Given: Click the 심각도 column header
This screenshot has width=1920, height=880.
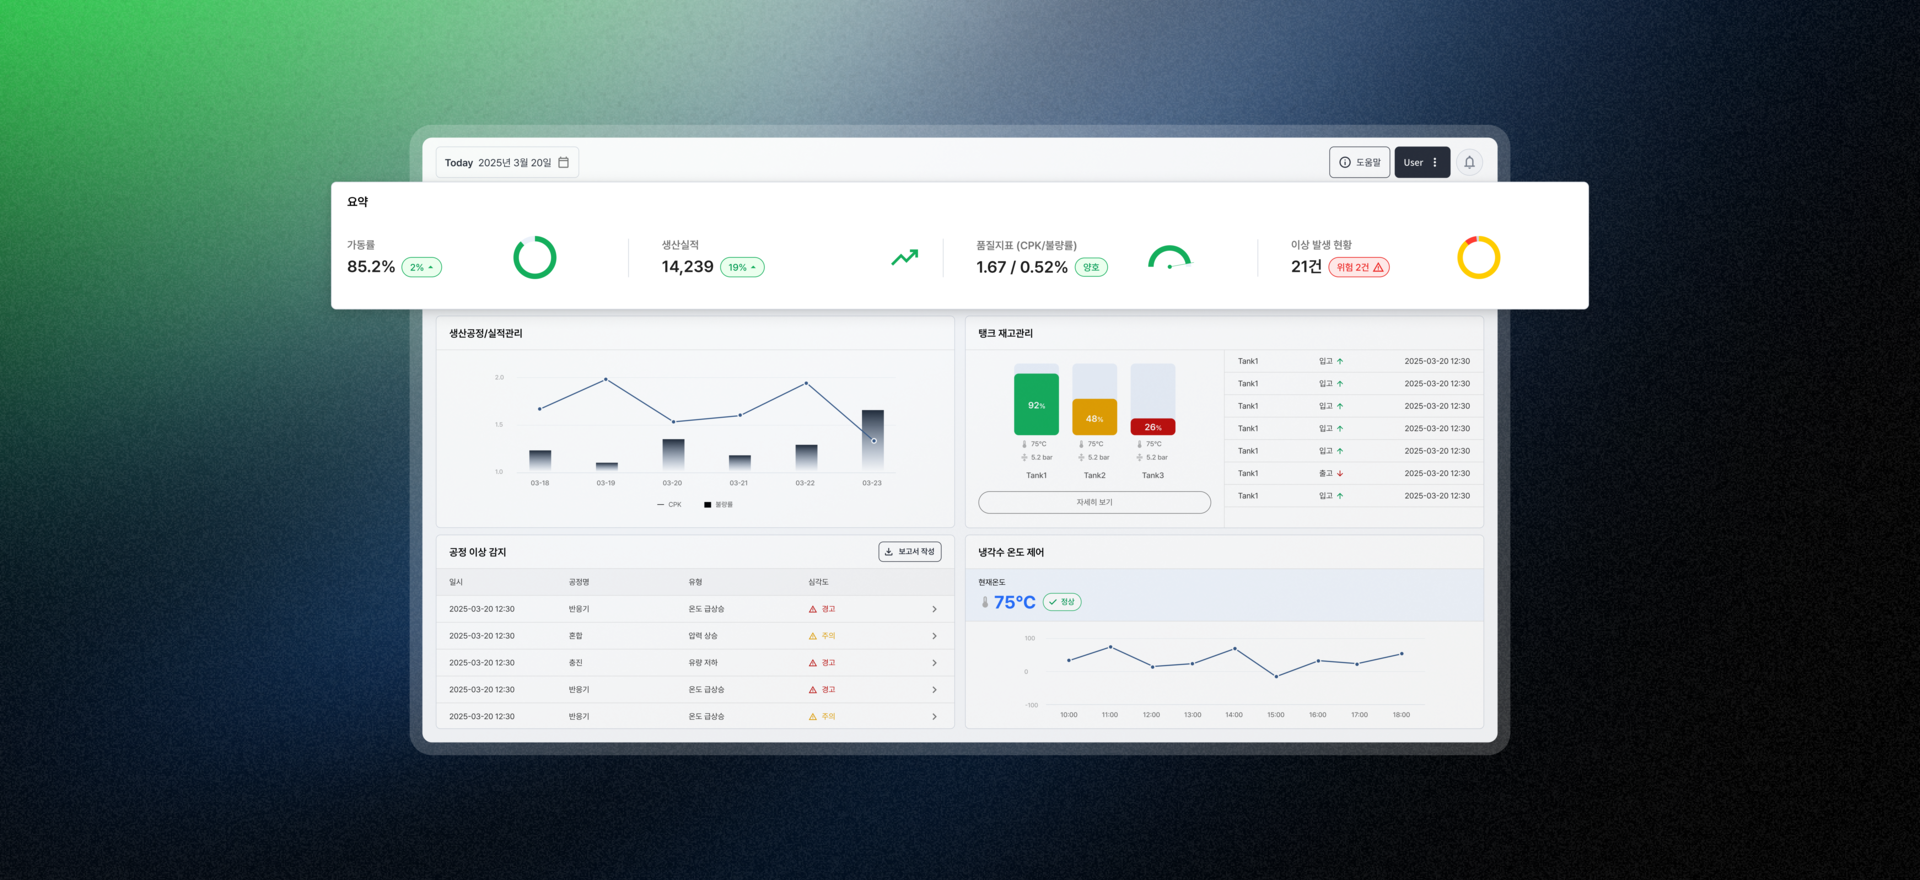Looking at the screenshot, I should pos(818,582).
